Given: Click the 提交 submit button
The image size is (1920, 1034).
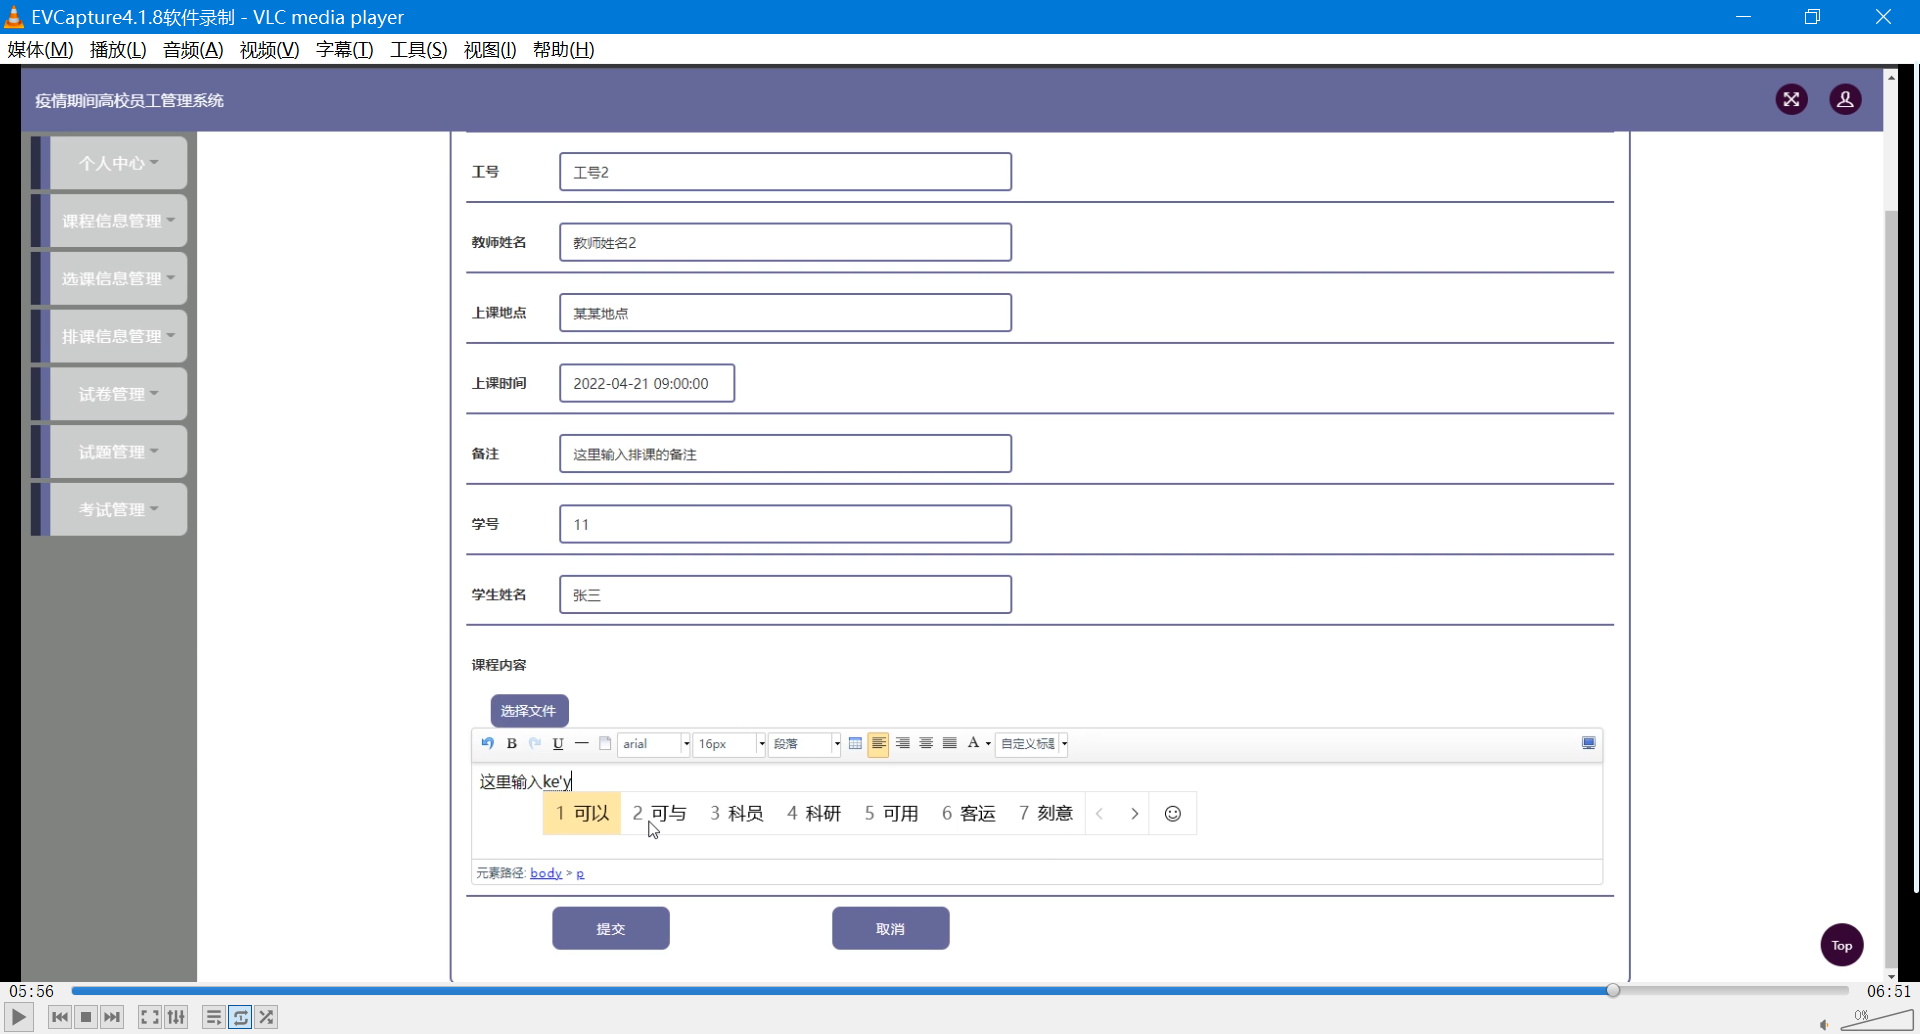Looking at the screenshot, I should click(611, 928).
